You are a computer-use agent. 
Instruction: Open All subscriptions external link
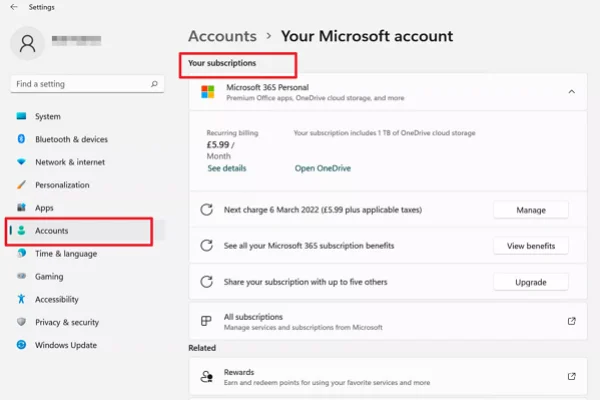571,321
